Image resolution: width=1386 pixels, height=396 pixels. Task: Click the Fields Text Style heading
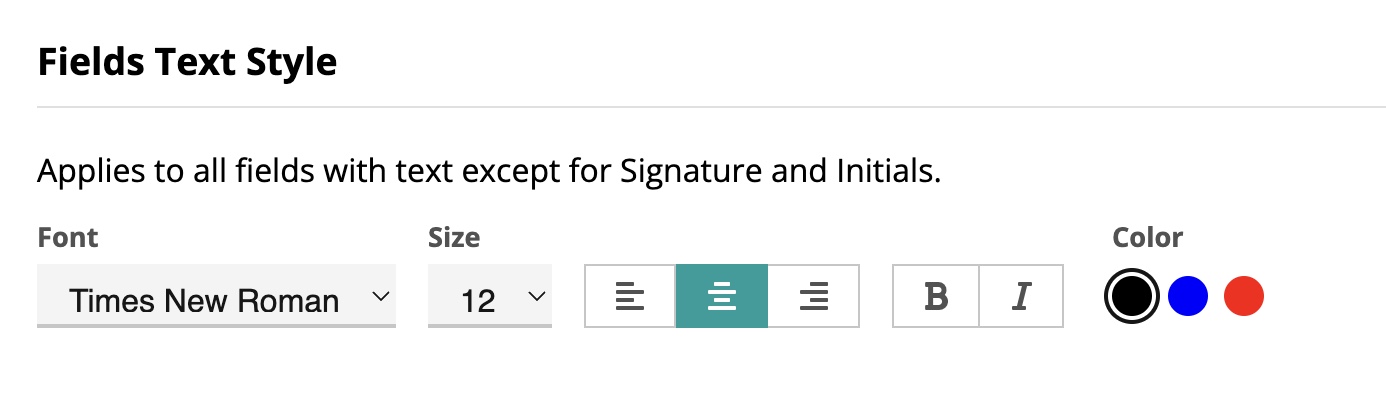[x=187, y=62]
